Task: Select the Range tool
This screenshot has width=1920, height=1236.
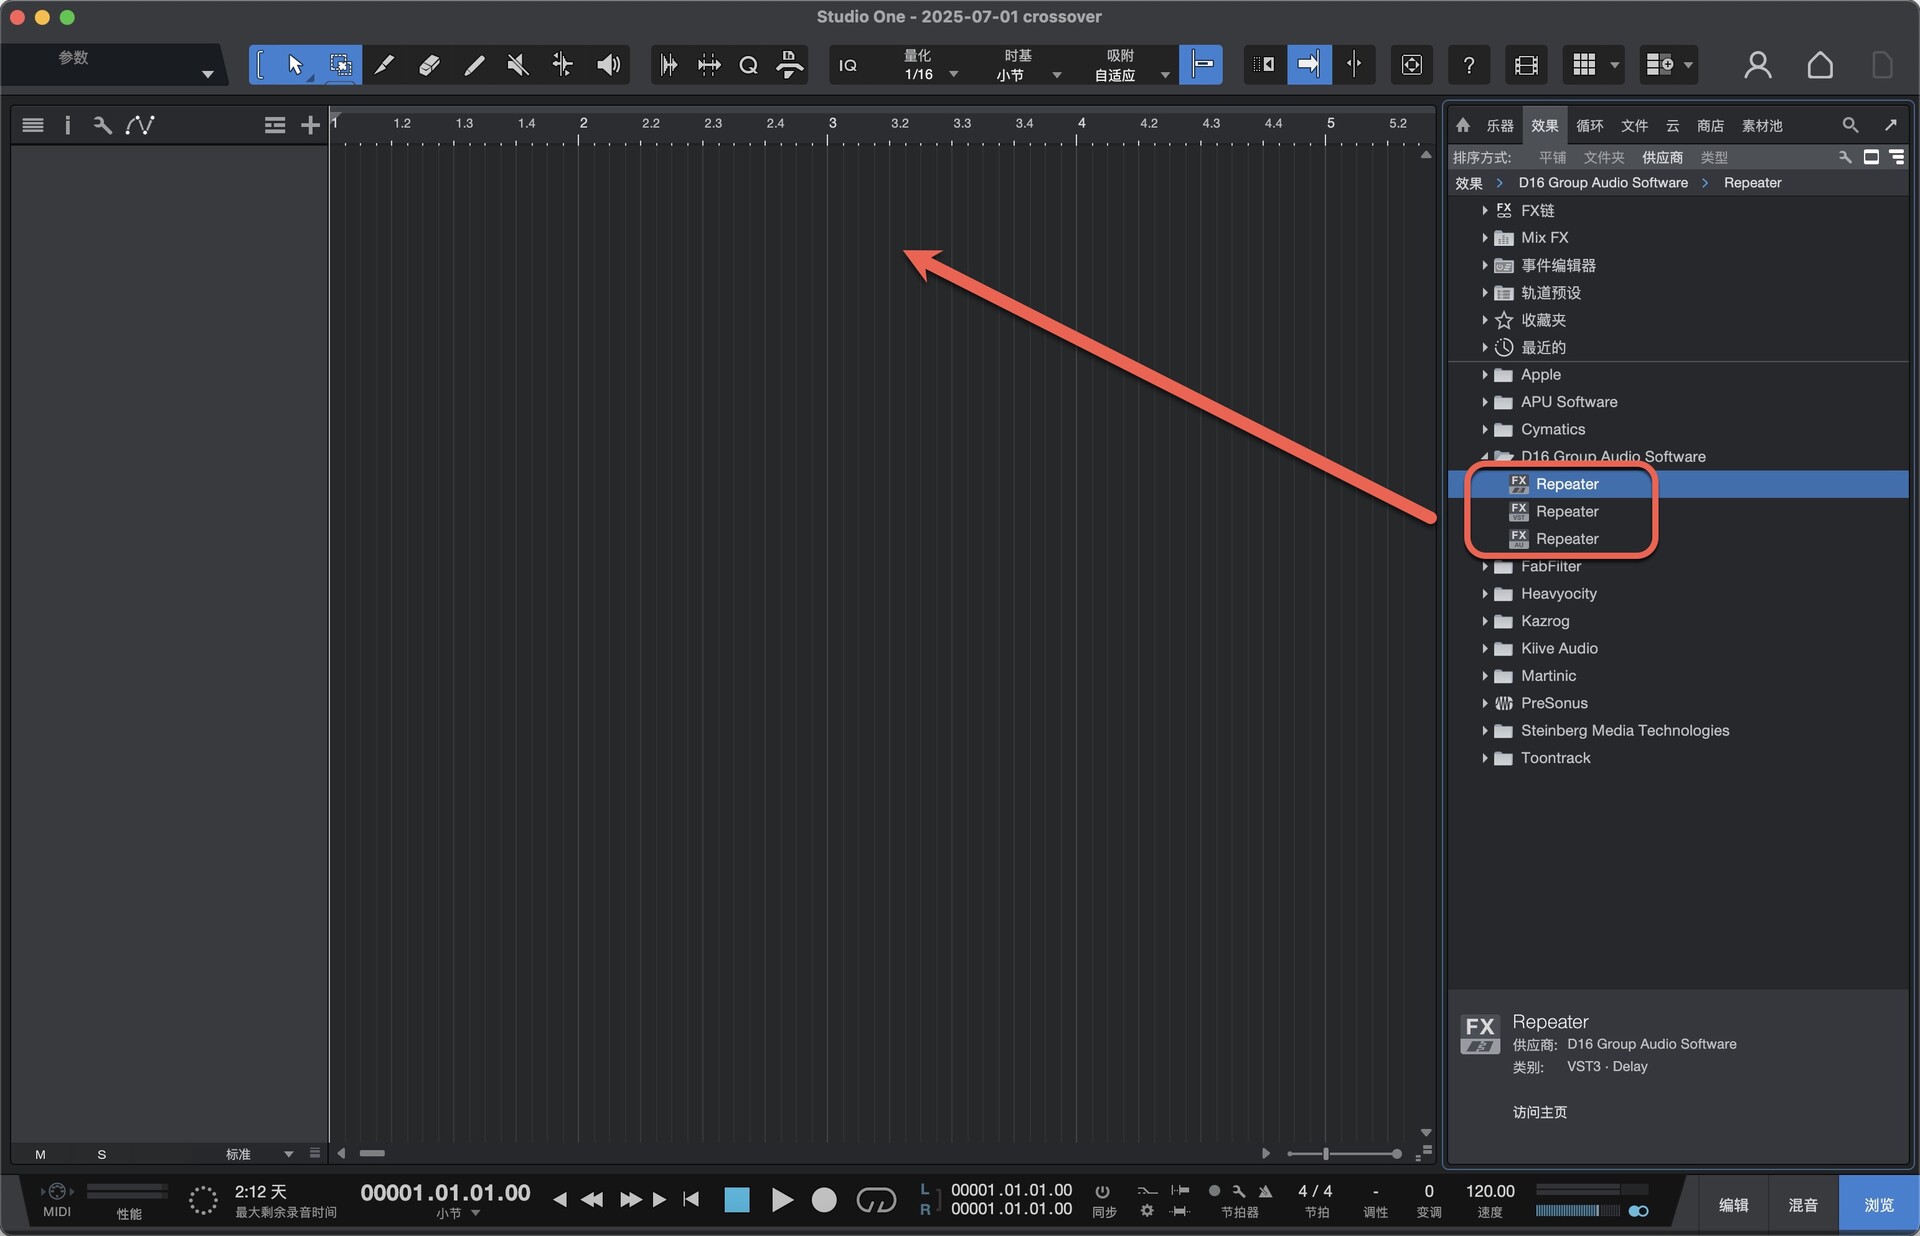Action: point(340,65)
